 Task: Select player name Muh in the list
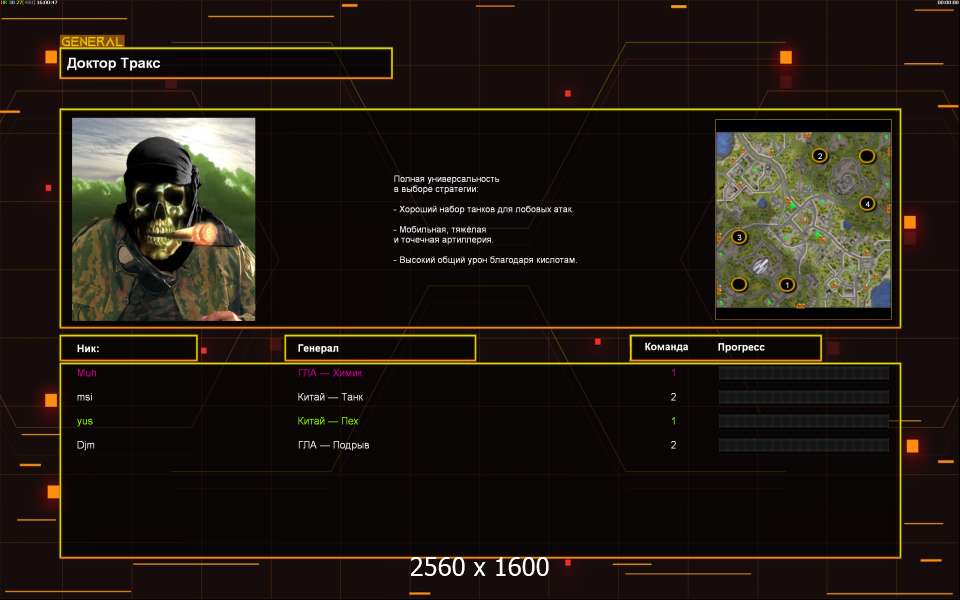tap(87, 373)
